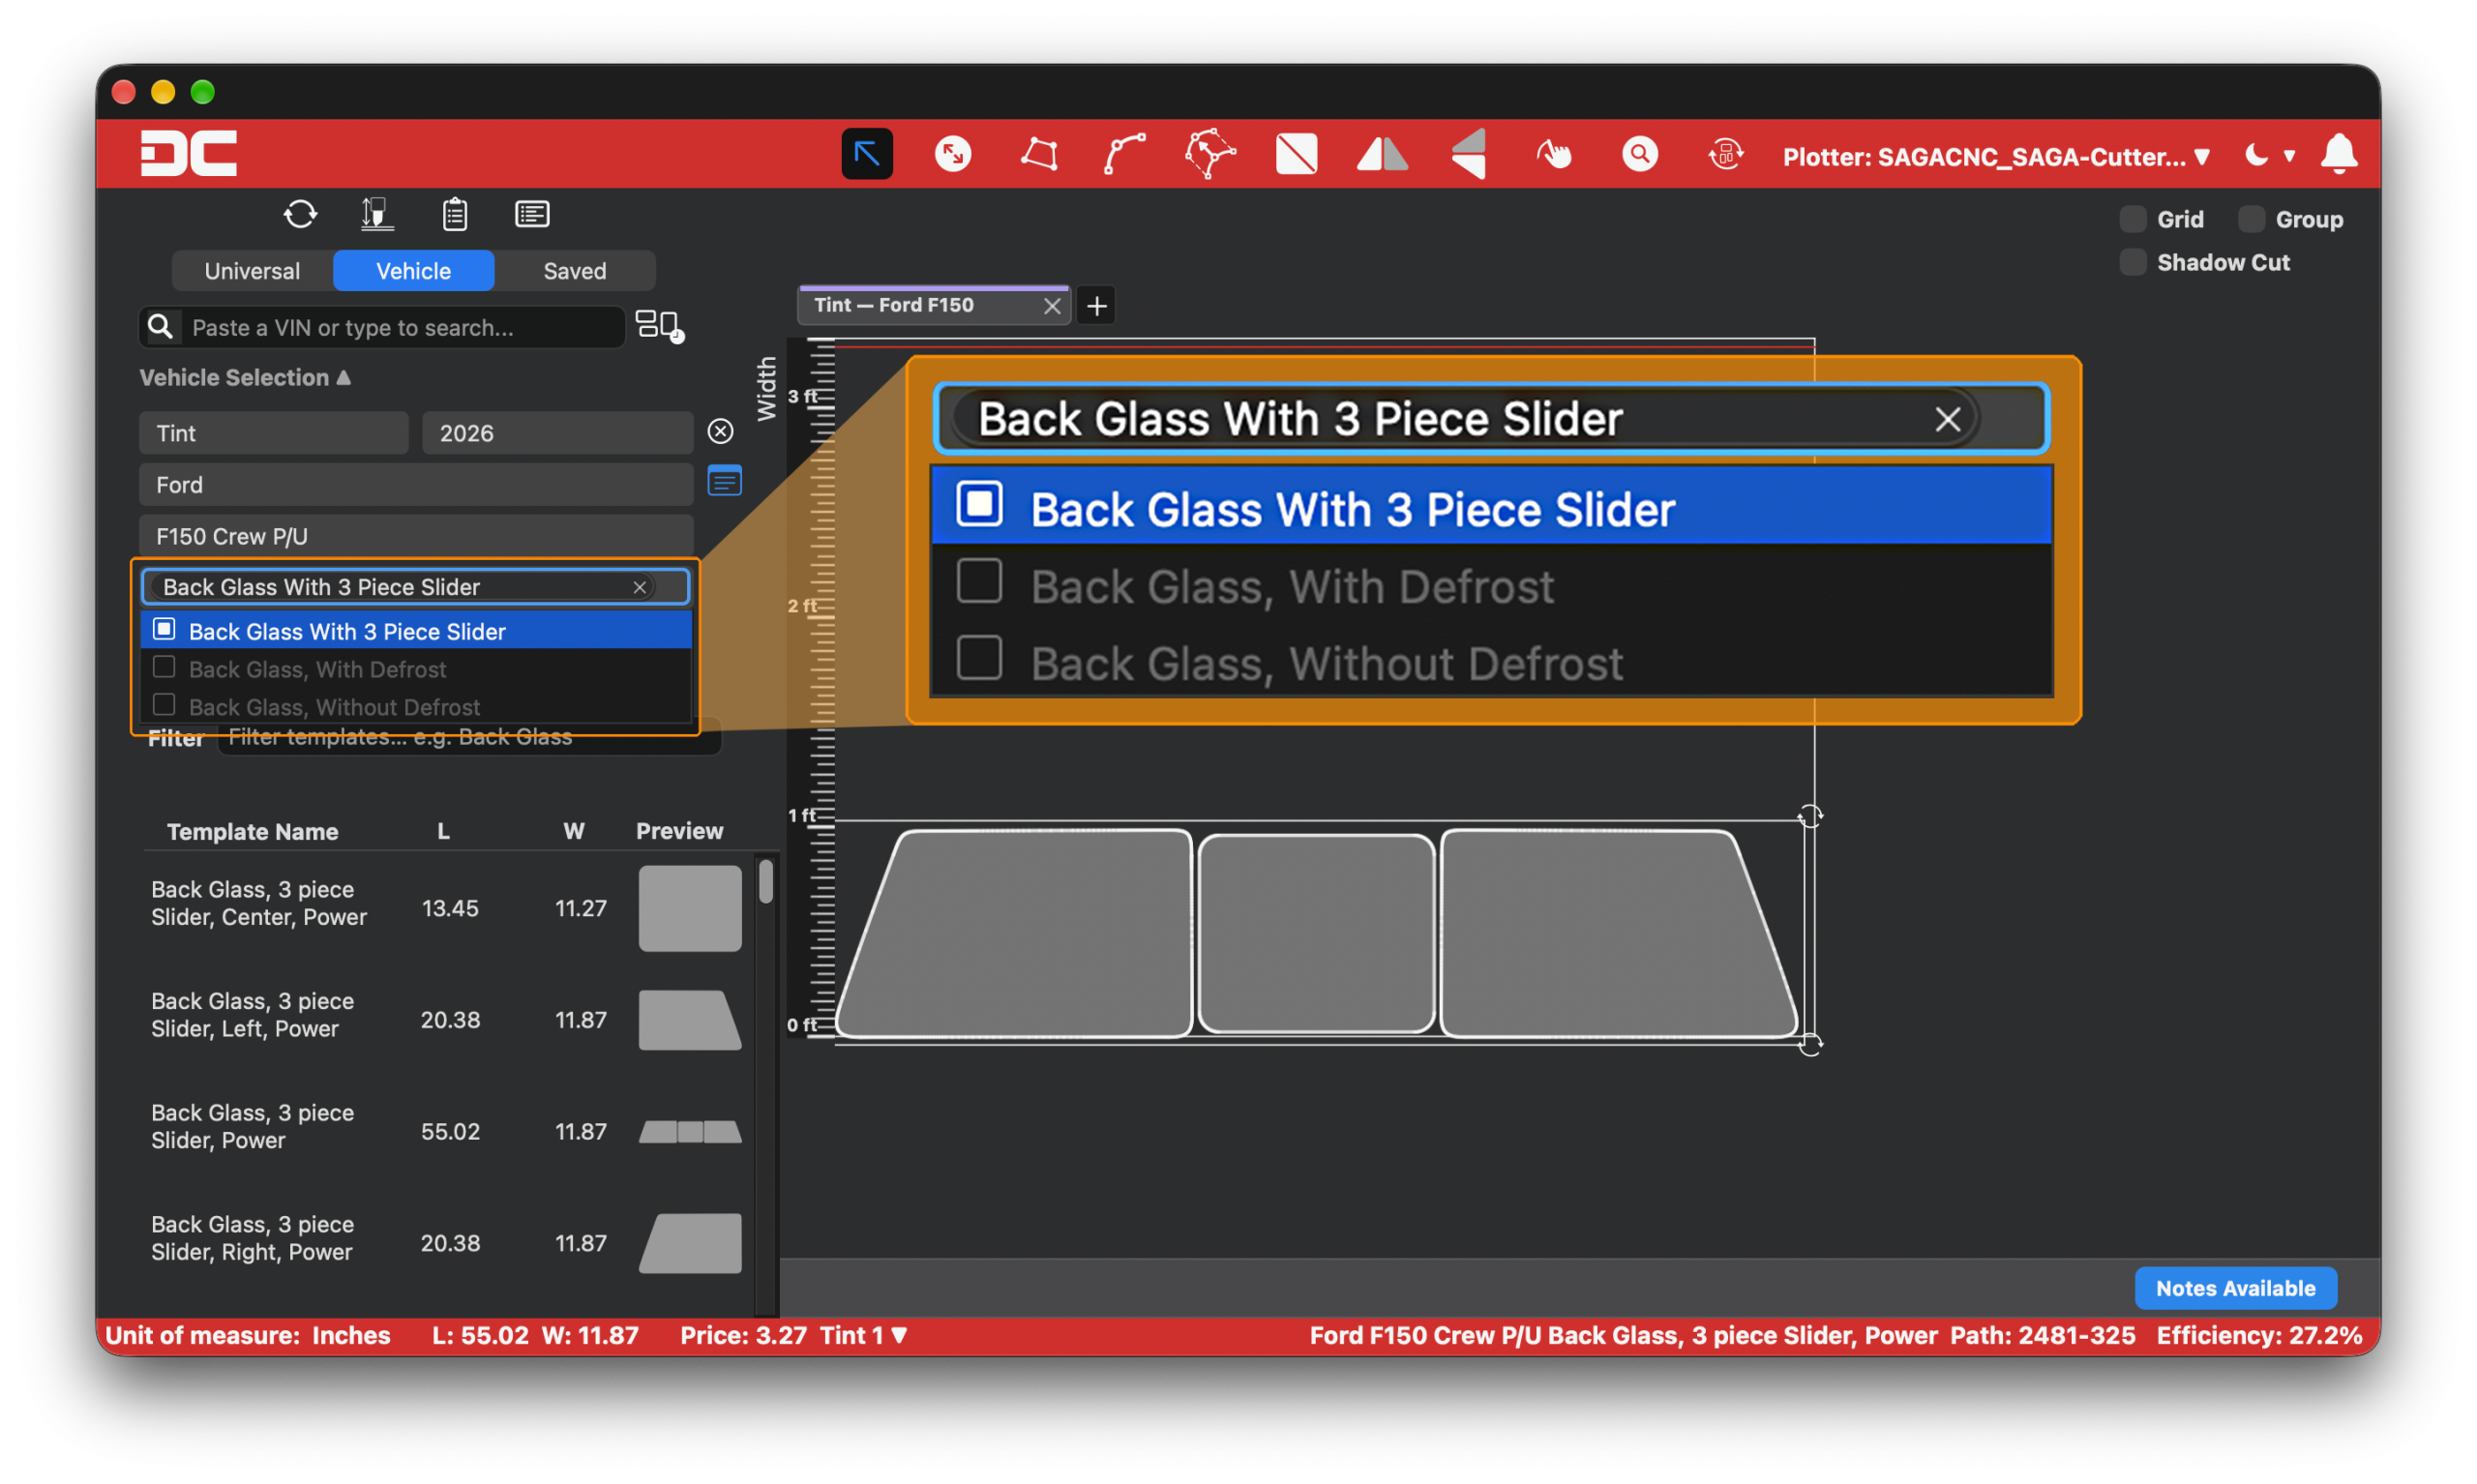Click the Notes Available button
This screenshot has height=1484, width=2477.
(x=2235, y=1288)
